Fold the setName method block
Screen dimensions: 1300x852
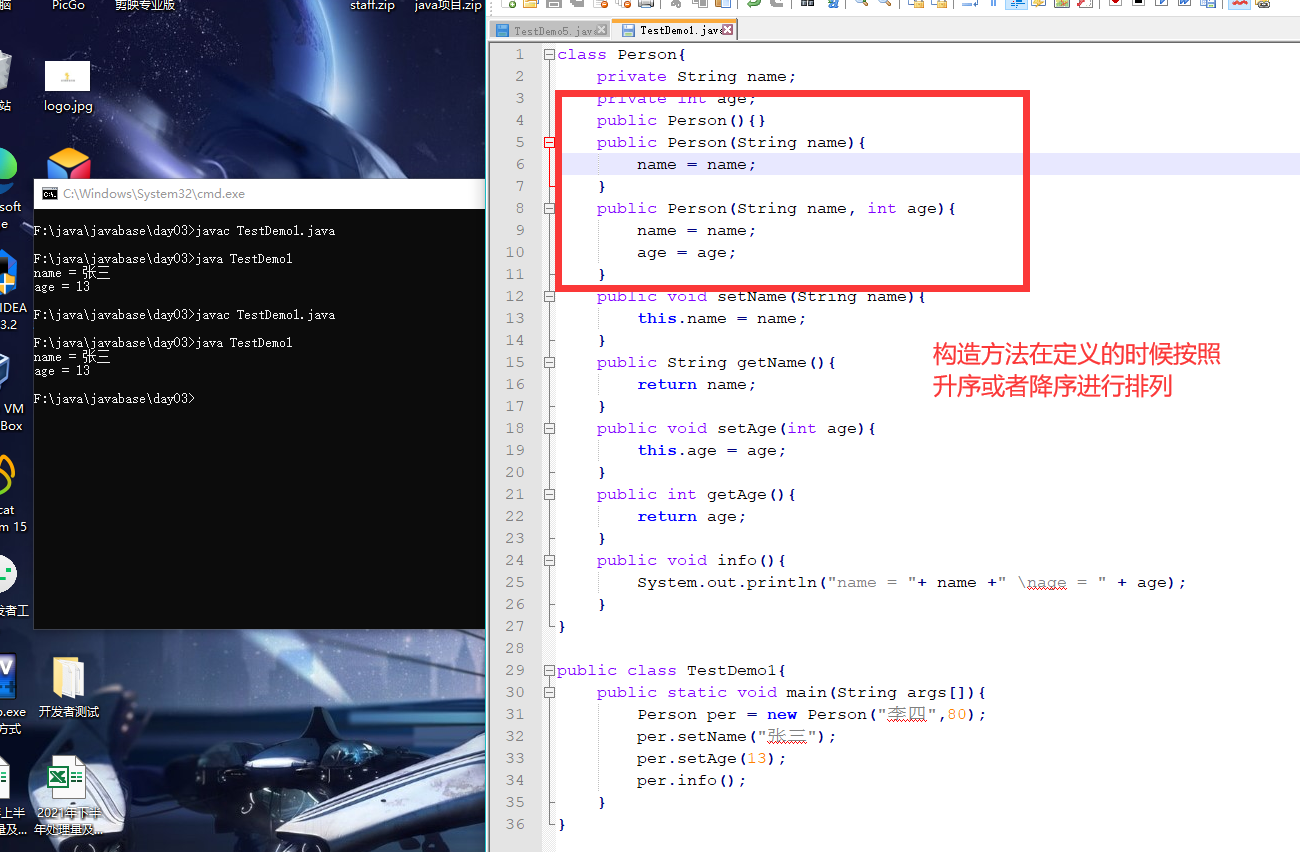(549, 296)
